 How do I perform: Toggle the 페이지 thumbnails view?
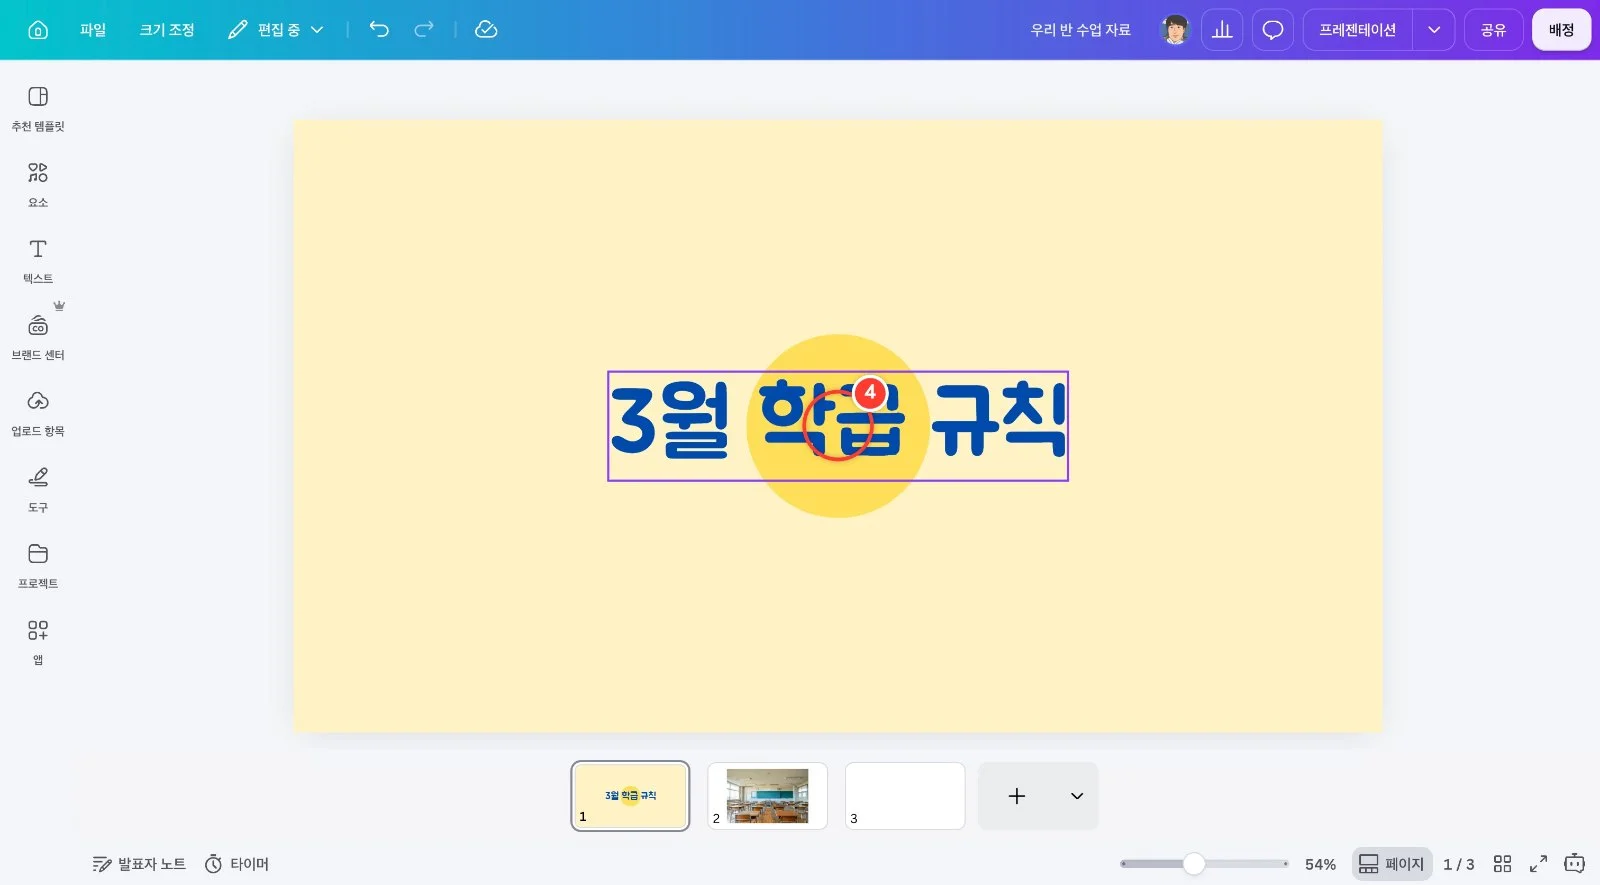(1392, 864)
